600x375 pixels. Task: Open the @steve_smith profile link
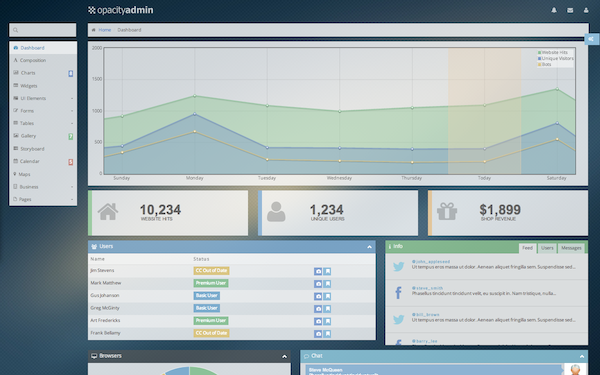tap(427, 288)
